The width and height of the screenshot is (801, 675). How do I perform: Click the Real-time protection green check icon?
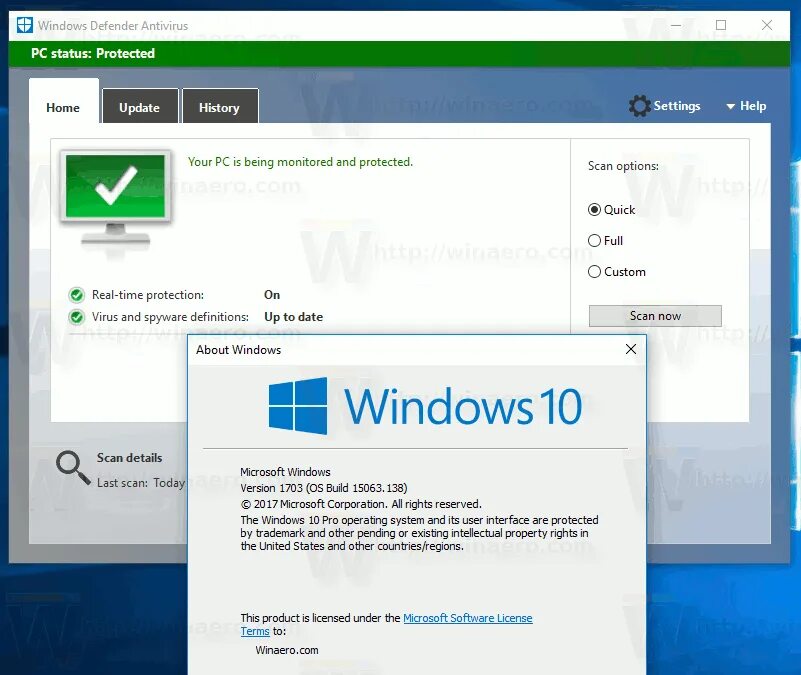click(x=77, y=295)
